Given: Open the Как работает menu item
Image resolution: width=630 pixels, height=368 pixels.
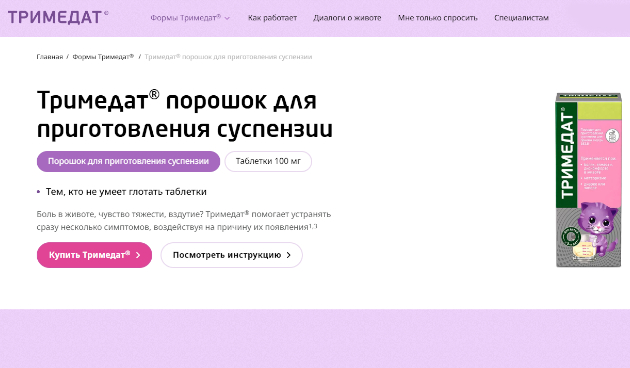Looking at the screenshot, I should pyautogui.click(x=272, y=18).
